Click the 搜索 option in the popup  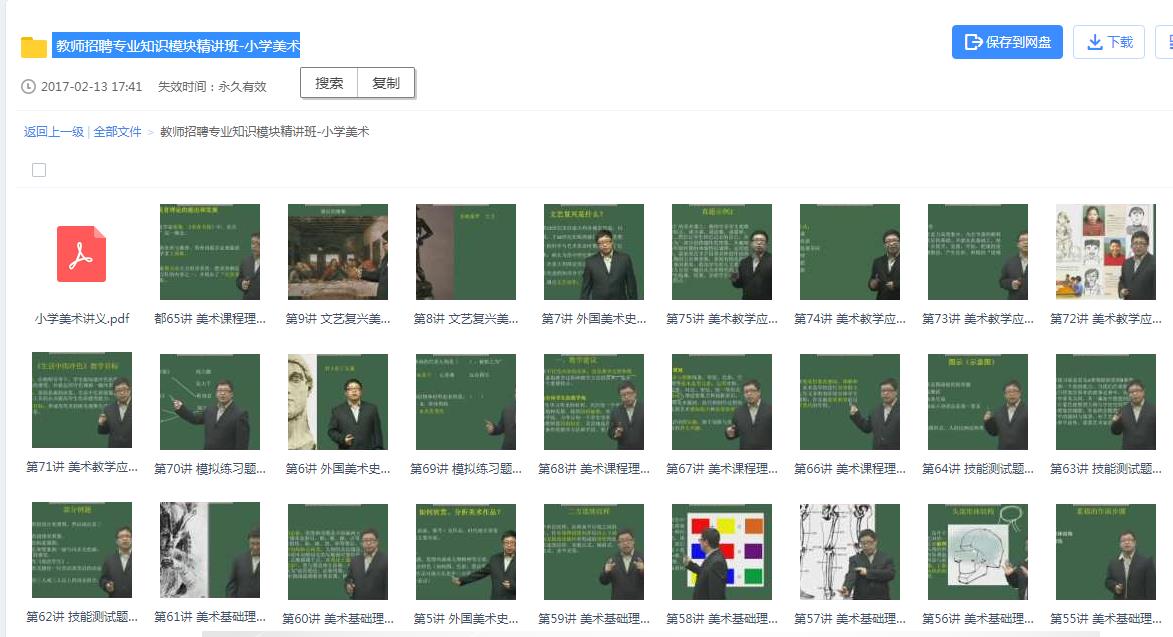(x=328, y=83)
